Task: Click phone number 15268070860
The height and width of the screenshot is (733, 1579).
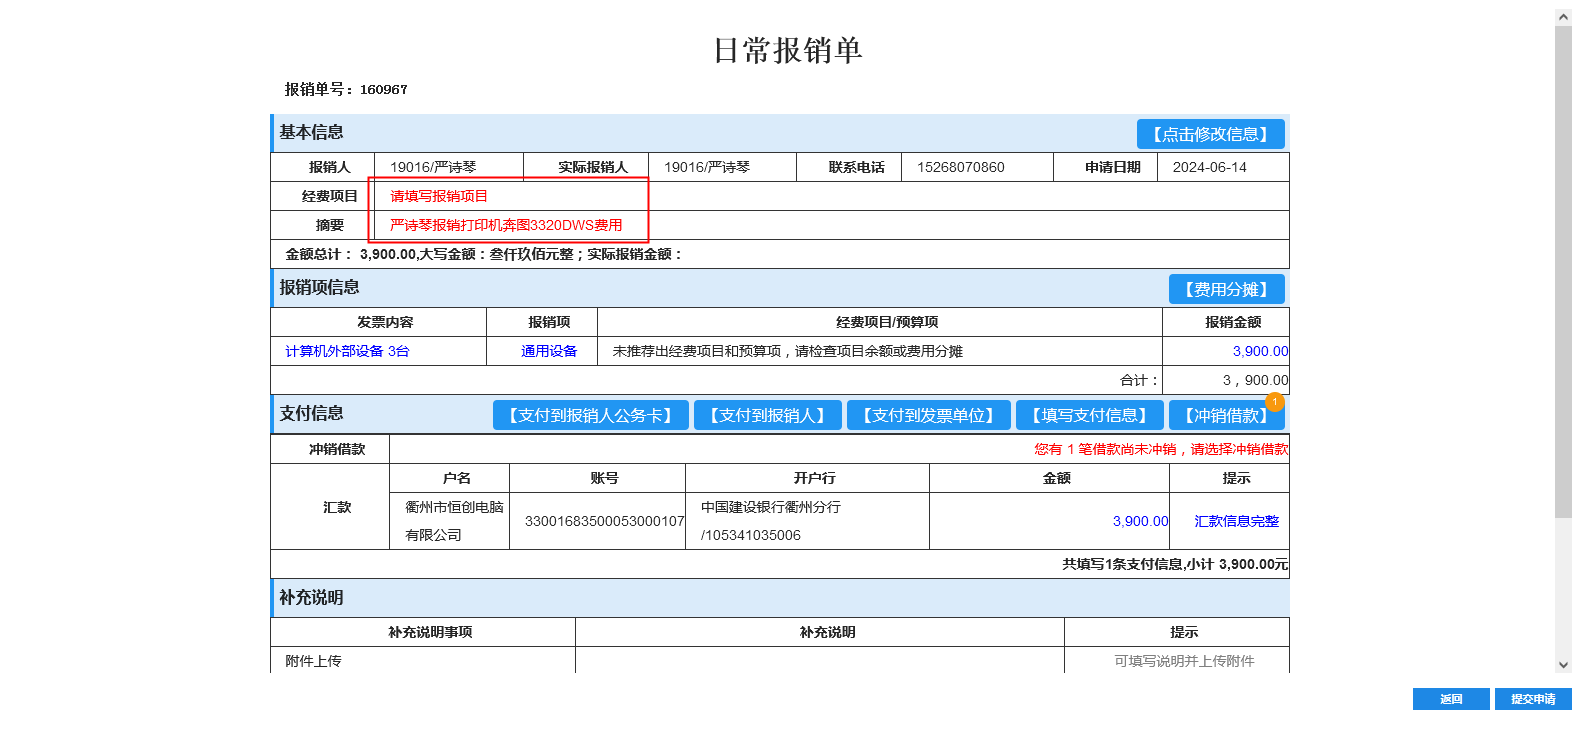Action: coord(961,167)
